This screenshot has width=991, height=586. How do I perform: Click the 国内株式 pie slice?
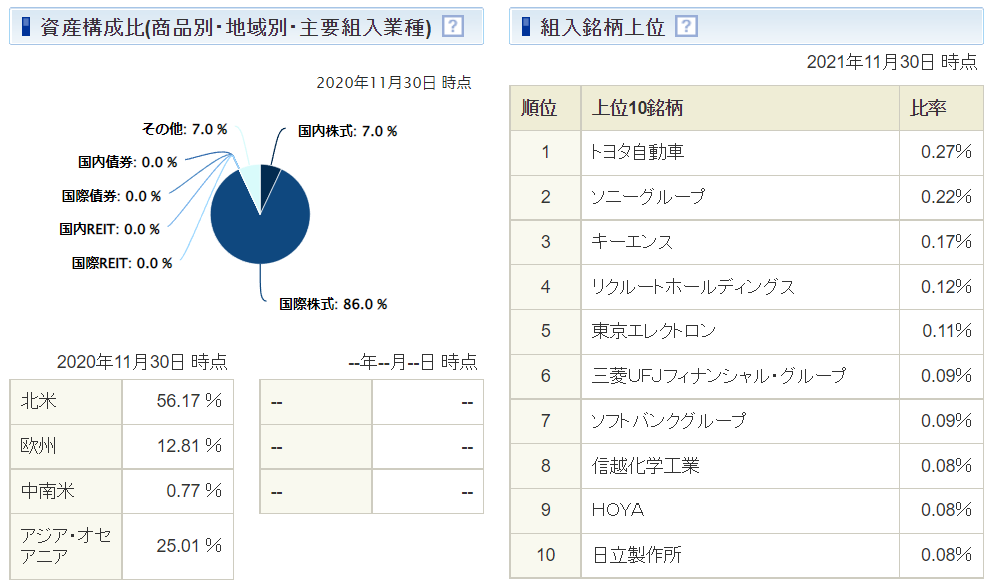click(x=269, y=180)
